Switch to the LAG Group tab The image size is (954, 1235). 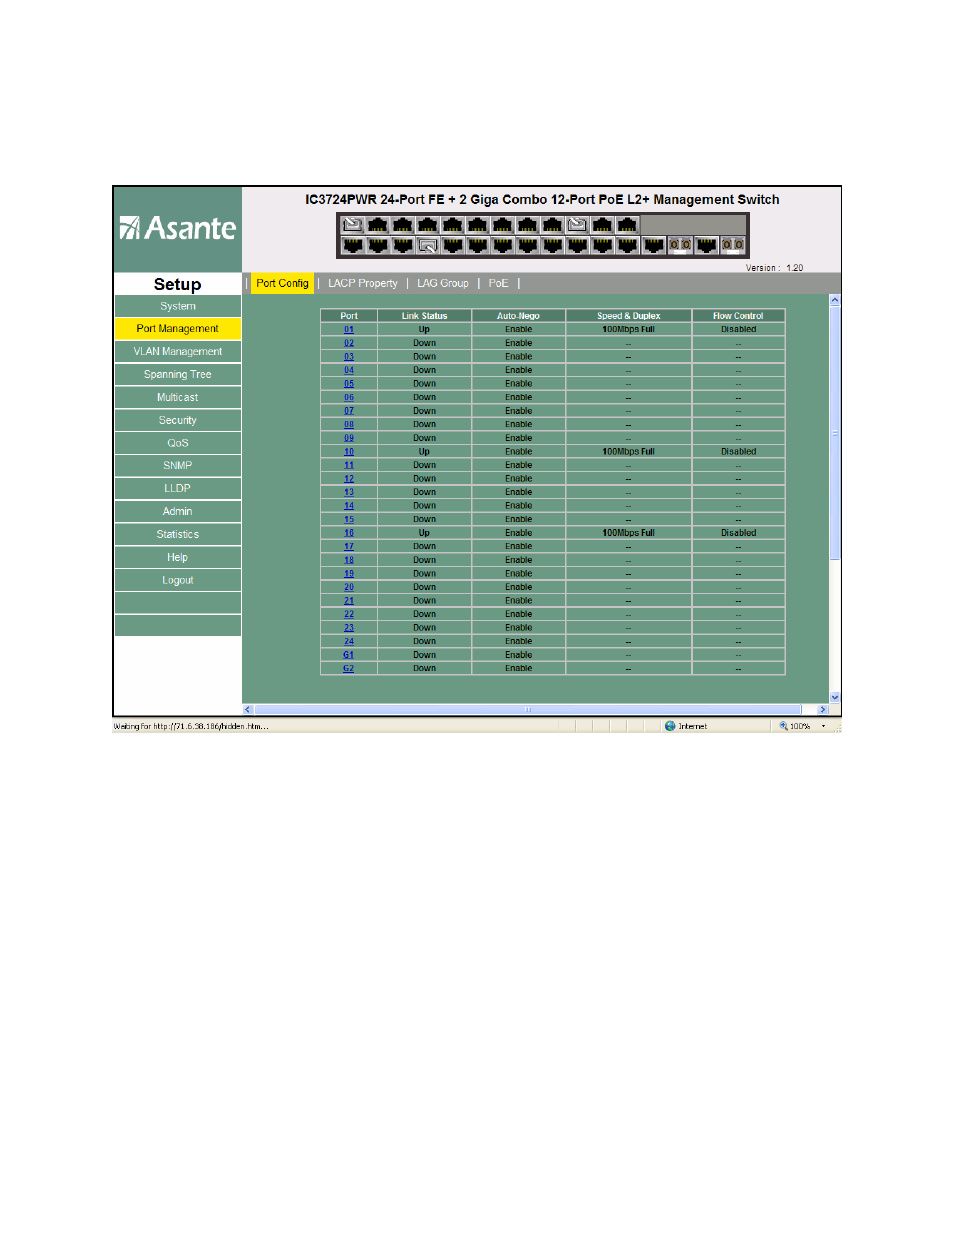(443, 283)
